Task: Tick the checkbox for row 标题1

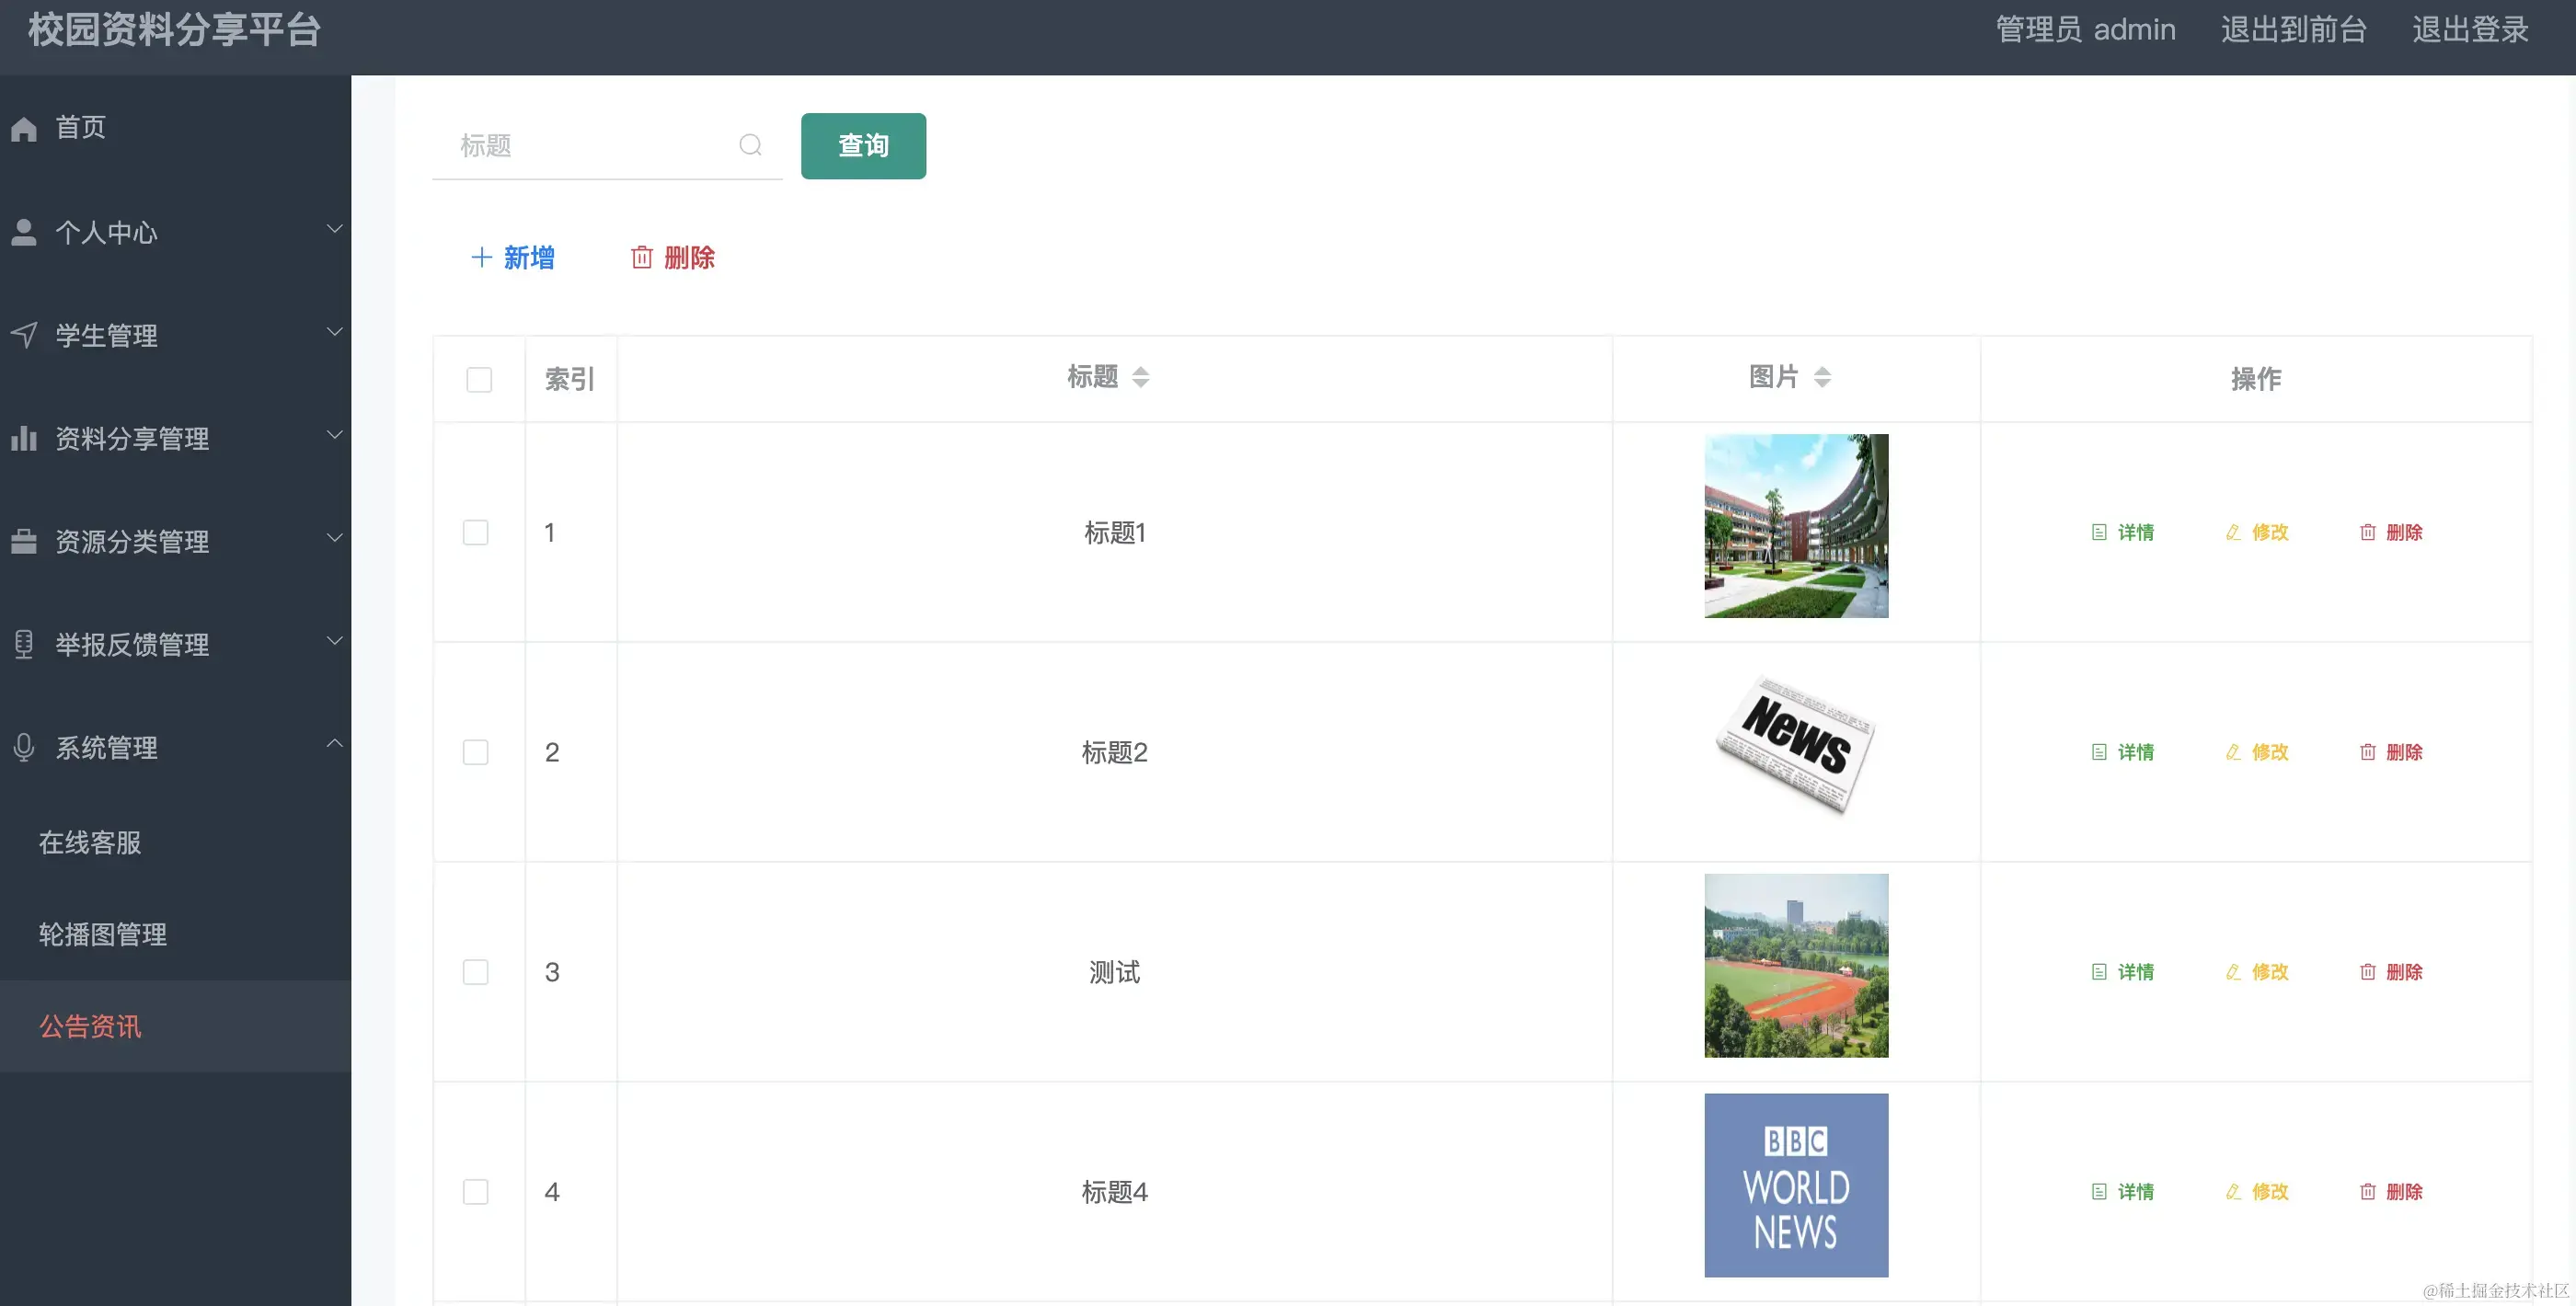Action: (476, 532)
